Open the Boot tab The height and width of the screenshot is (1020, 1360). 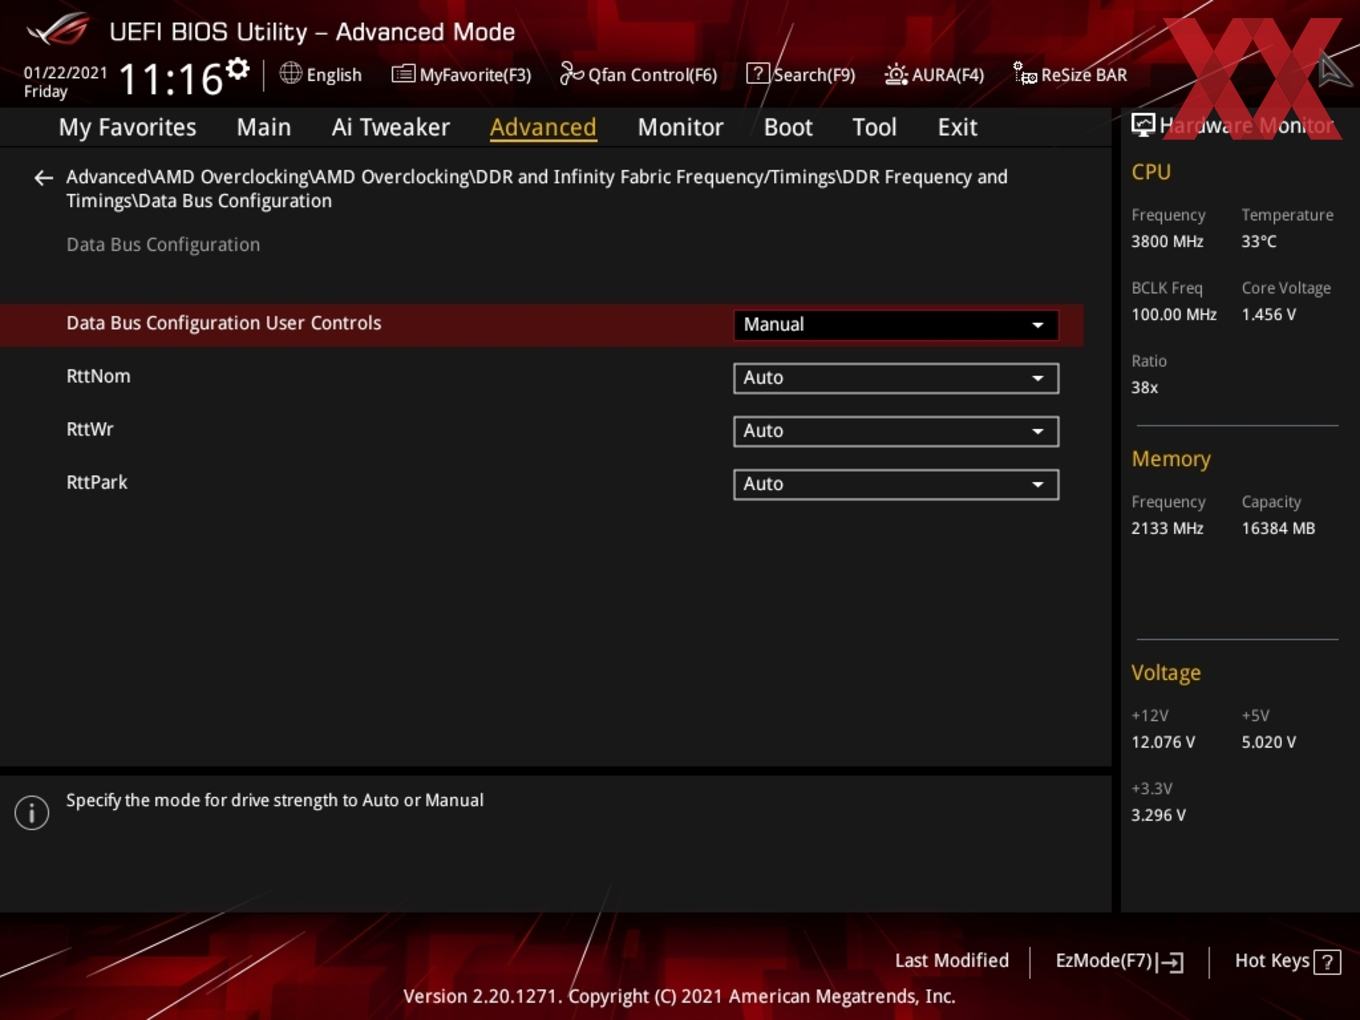(788, 127)
